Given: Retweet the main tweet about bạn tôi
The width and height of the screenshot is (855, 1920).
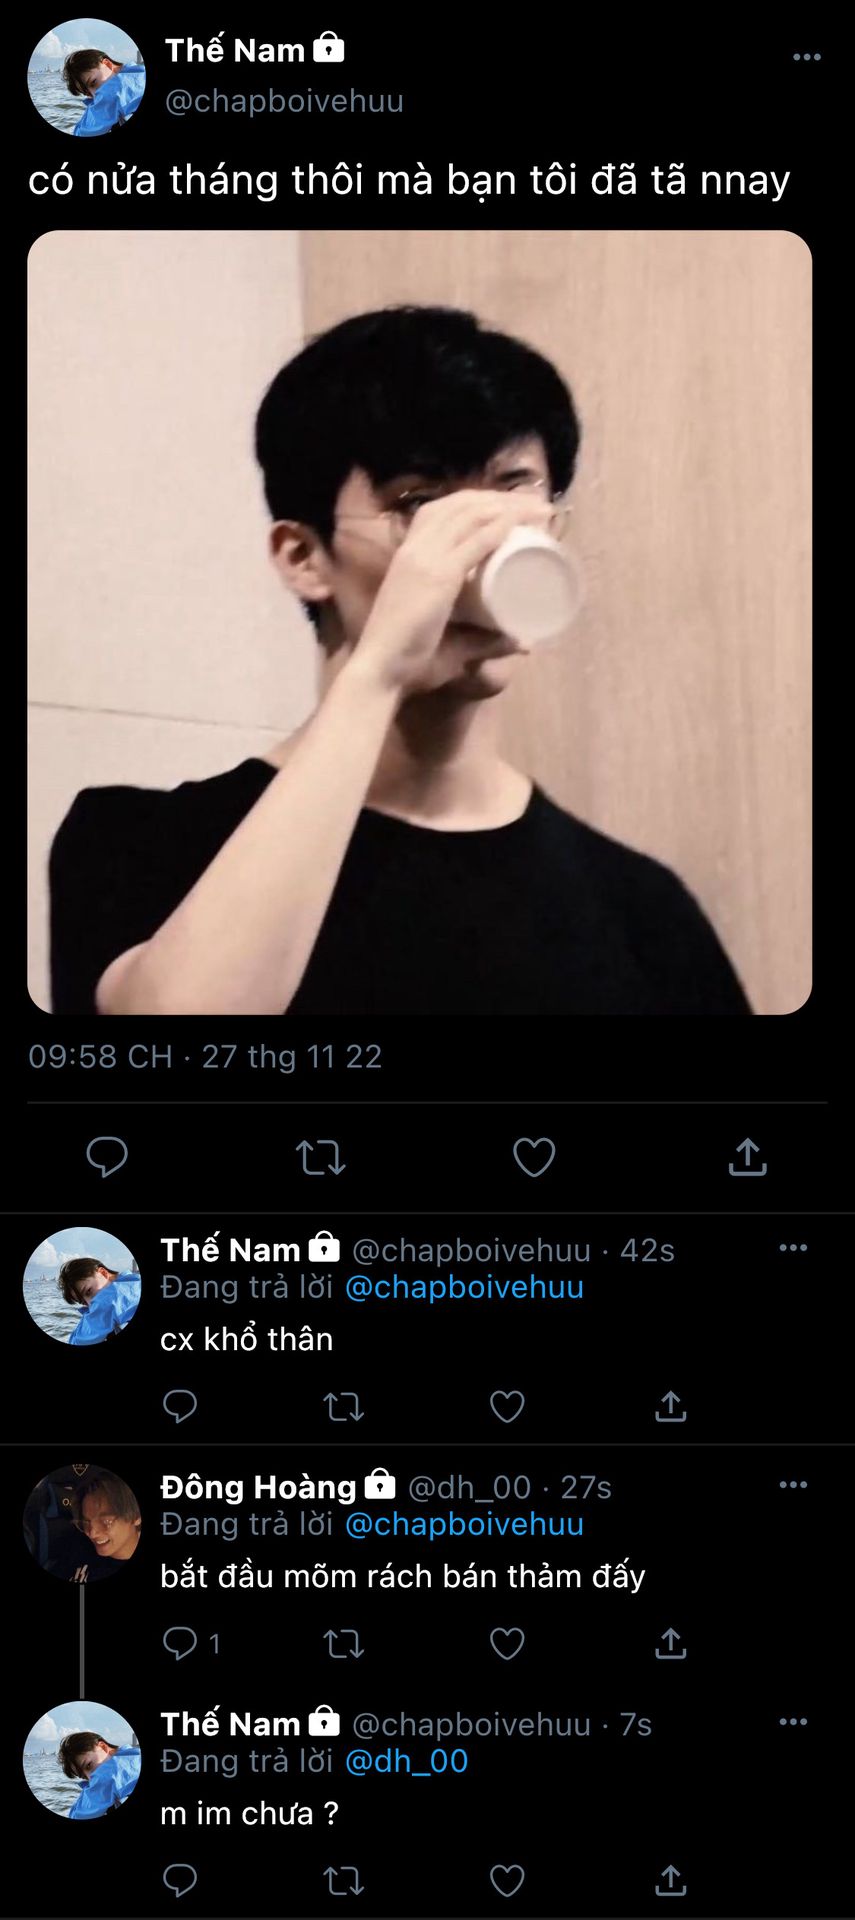Looking at the screenshot, I should tap(320, 1157).
